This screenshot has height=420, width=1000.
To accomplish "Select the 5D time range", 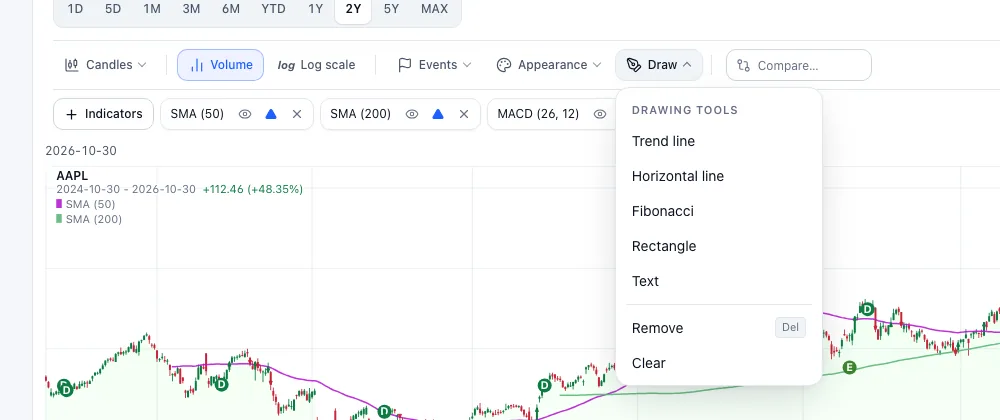I will click(x=113, y=10).
